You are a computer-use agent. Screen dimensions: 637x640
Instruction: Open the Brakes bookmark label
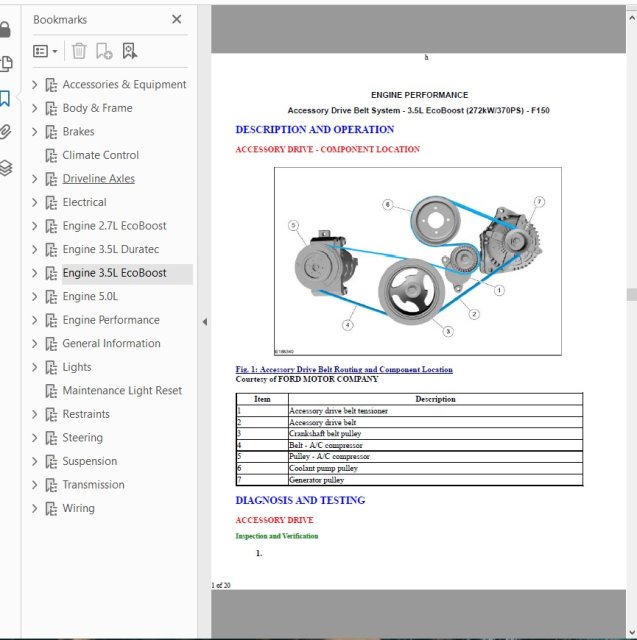[x=78, y=131]
